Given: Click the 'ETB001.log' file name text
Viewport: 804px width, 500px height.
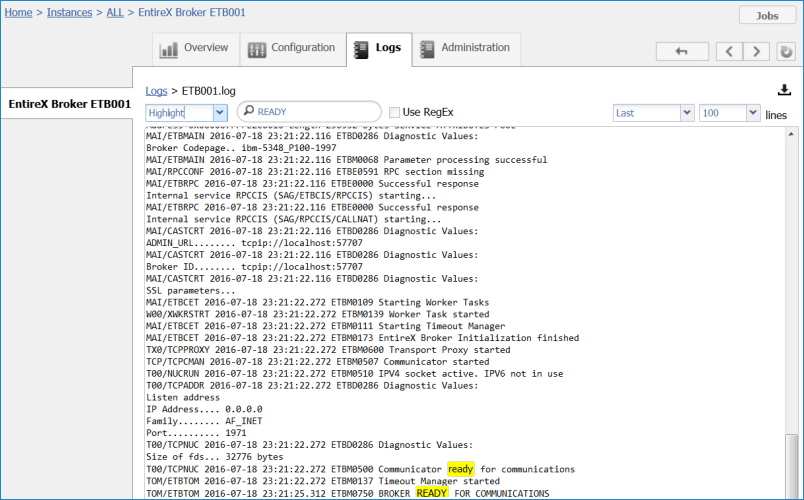Looking at the screenshot, I should [x=209, y=91].
